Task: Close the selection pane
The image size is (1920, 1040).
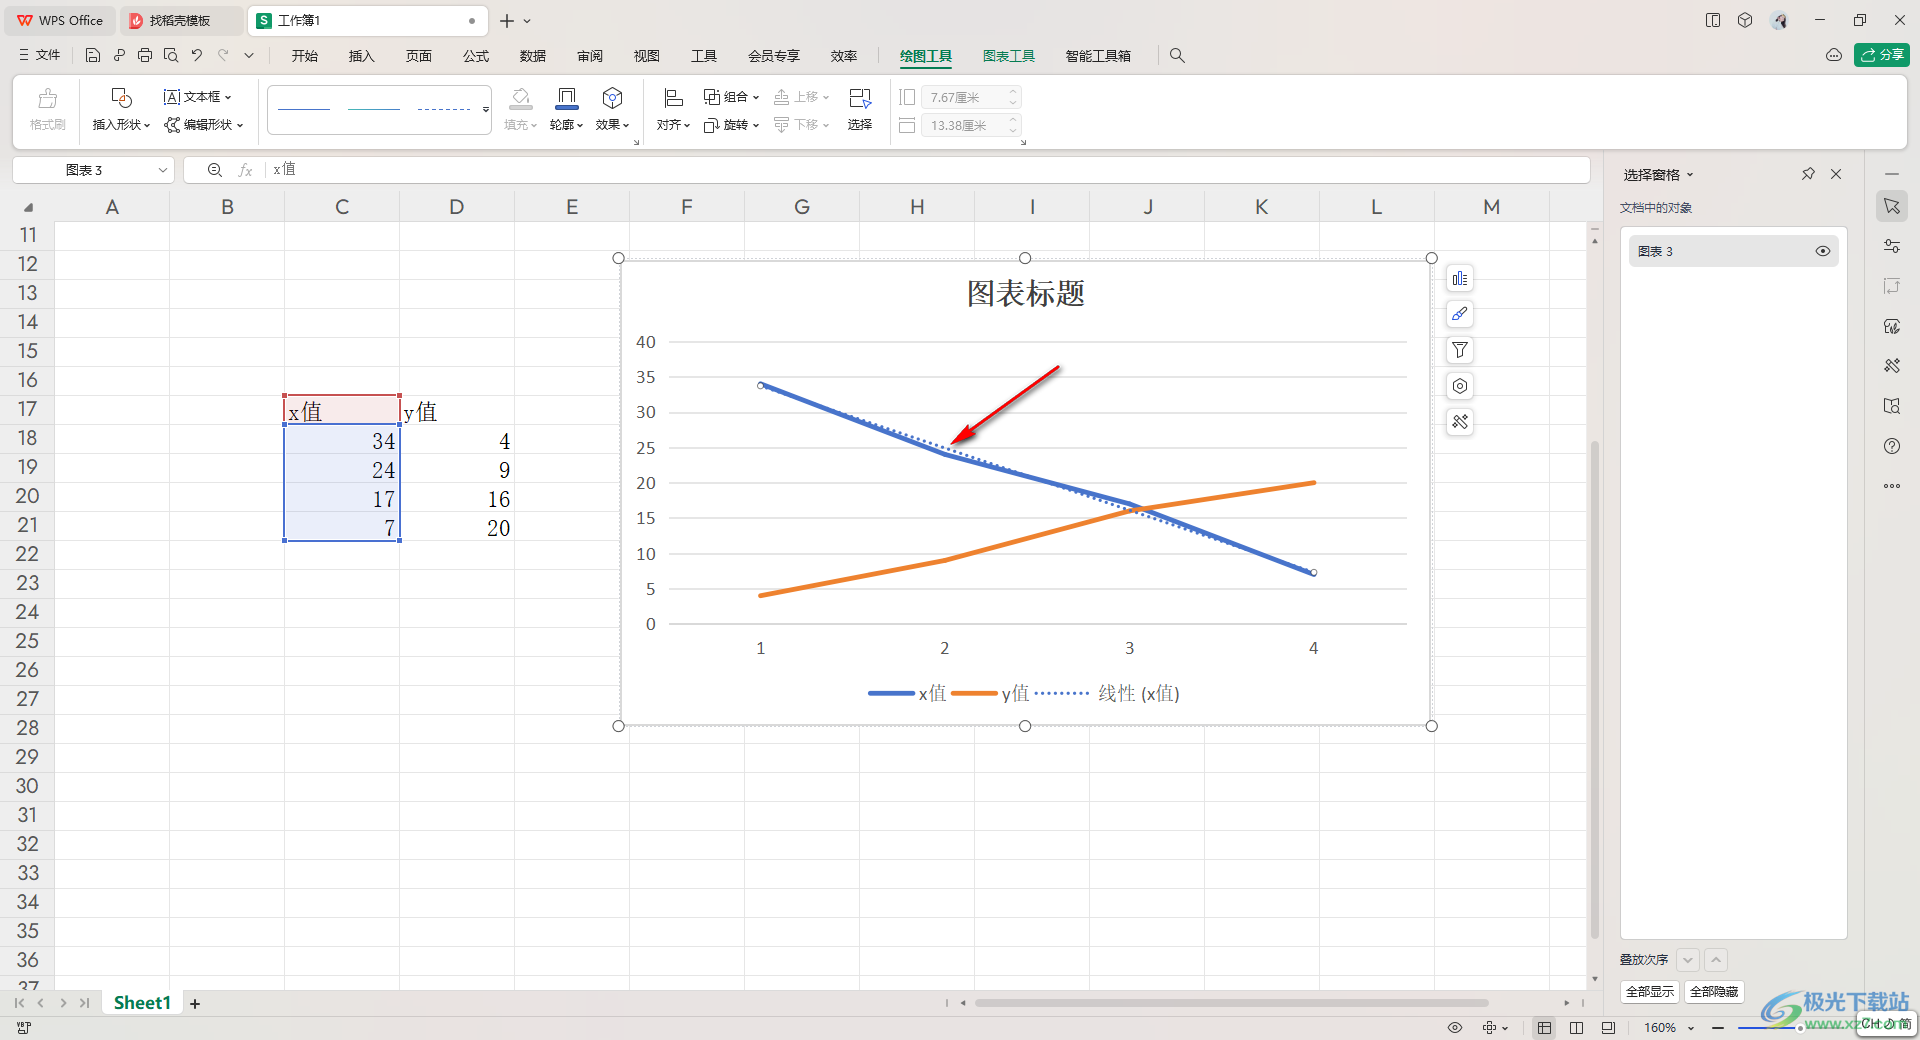Action: (x=1836, y=174)
